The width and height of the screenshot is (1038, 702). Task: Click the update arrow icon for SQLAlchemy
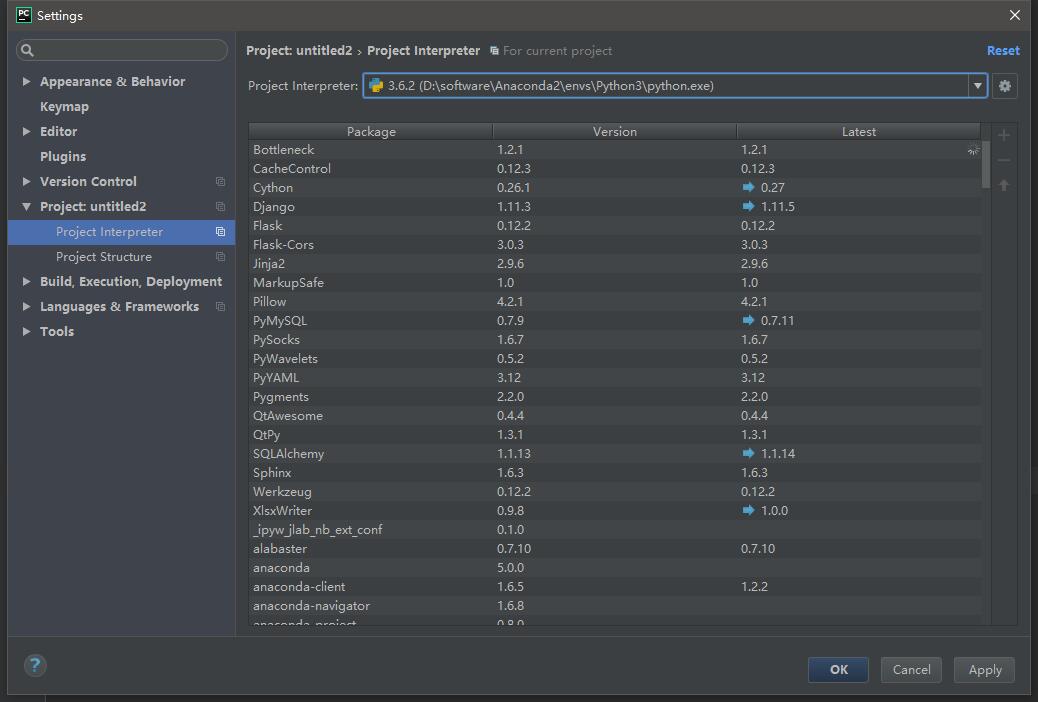point(748,454)
